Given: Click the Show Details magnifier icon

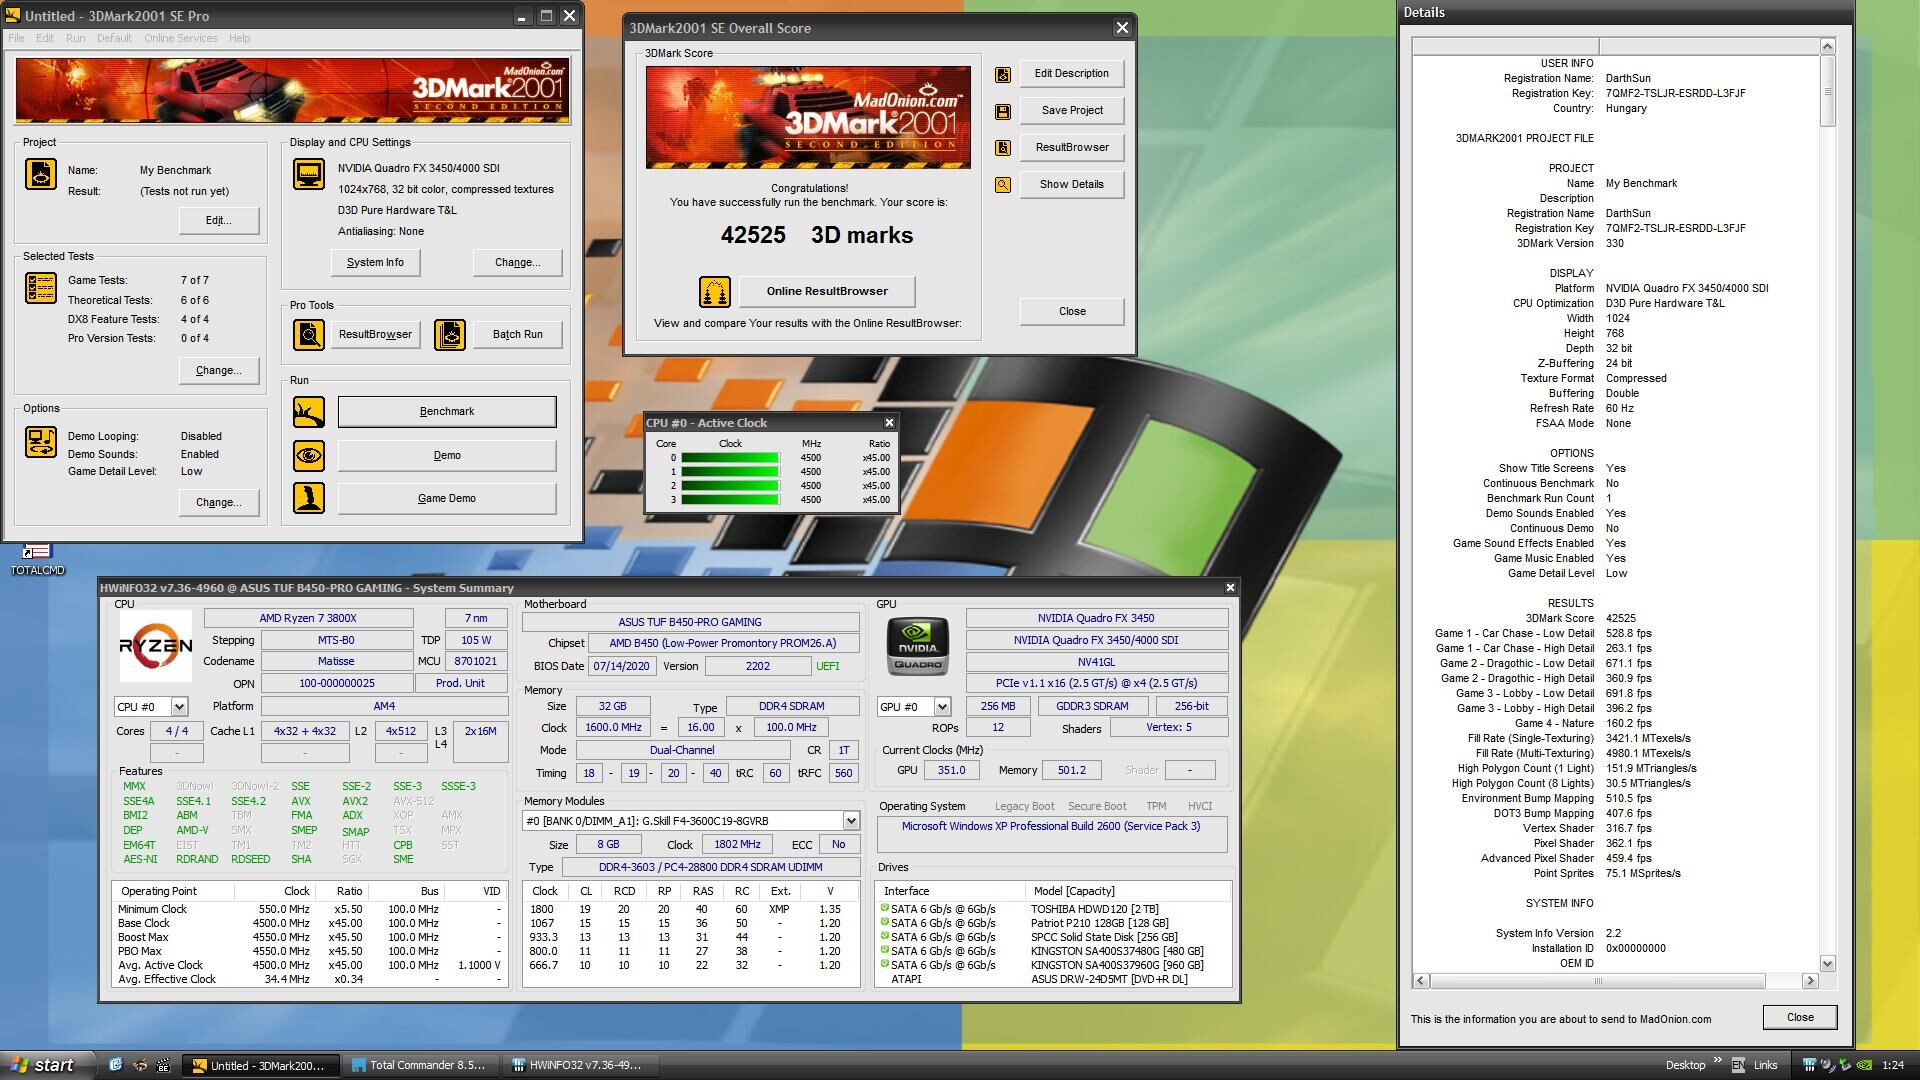Looking at the screenshot, I should pos(1003,185).
